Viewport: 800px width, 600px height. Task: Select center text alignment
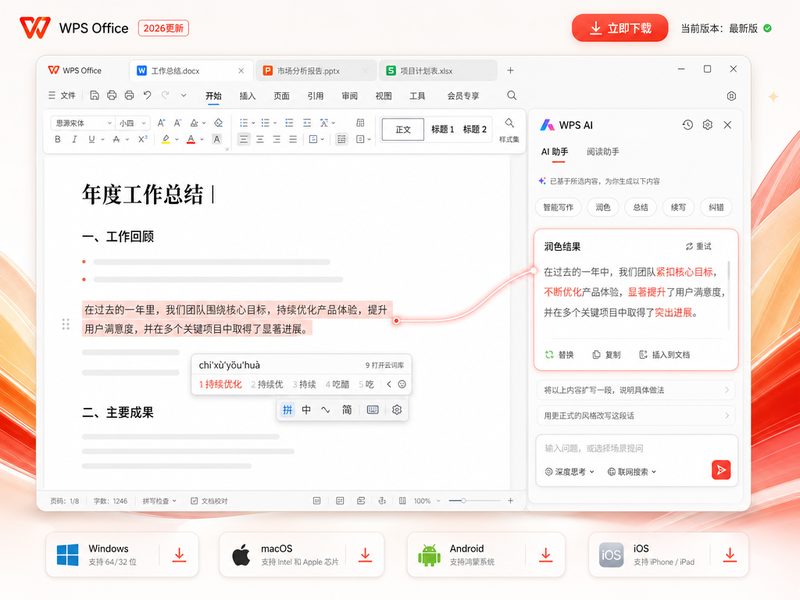coord(260,139)
